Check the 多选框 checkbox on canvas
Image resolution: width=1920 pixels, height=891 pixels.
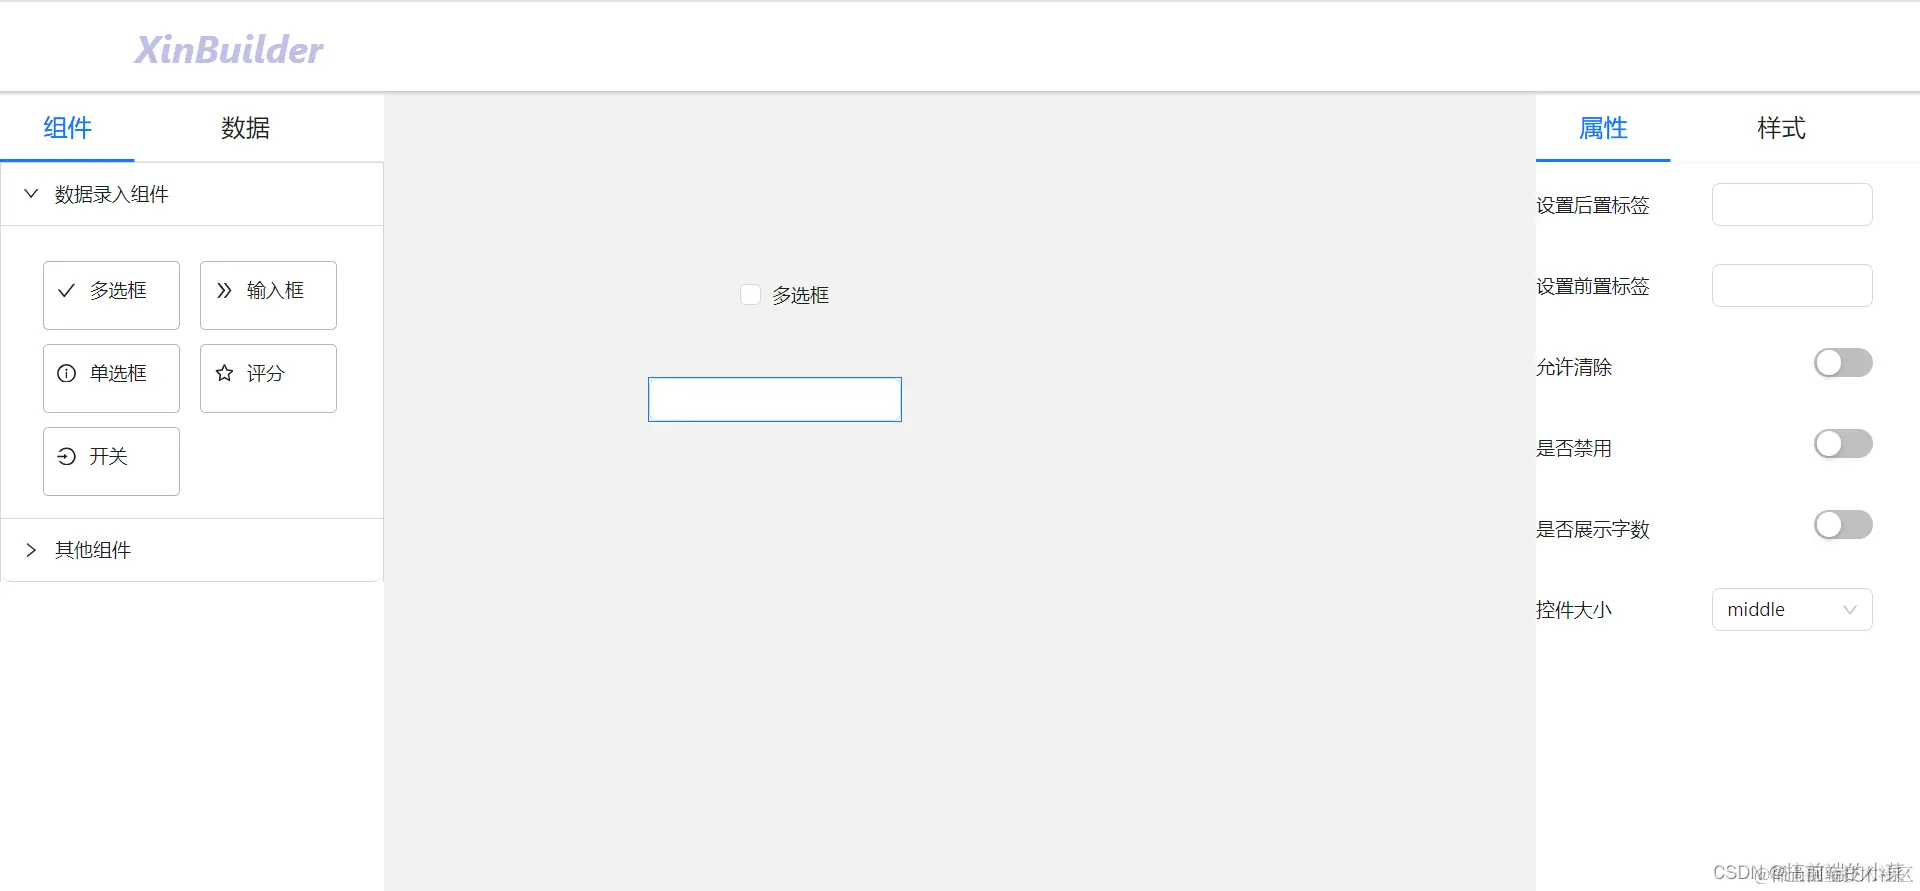(750, 294)
